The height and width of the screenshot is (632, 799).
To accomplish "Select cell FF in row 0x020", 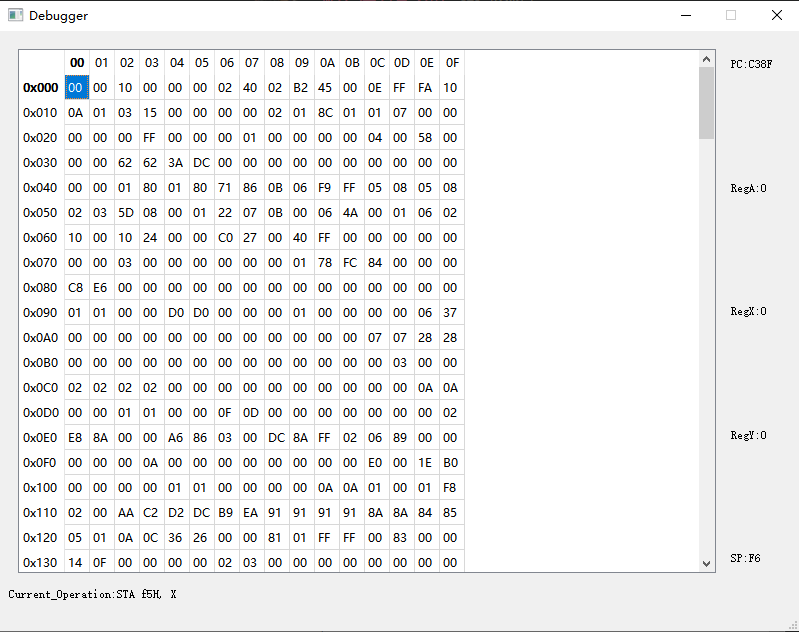I will [152, 138].
